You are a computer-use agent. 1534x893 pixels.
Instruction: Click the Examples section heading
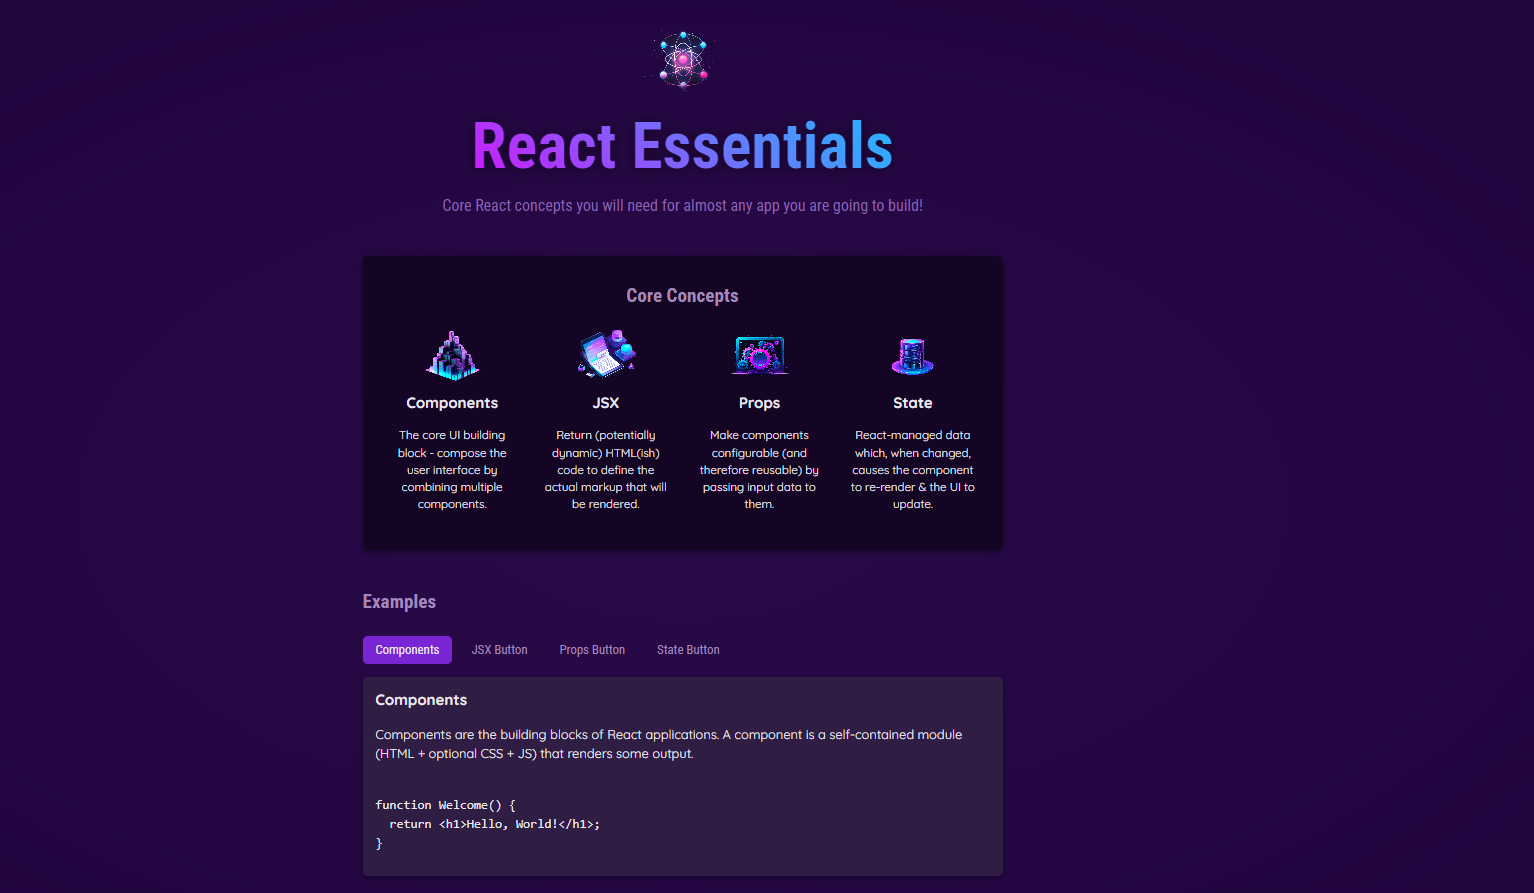point(399,601)
